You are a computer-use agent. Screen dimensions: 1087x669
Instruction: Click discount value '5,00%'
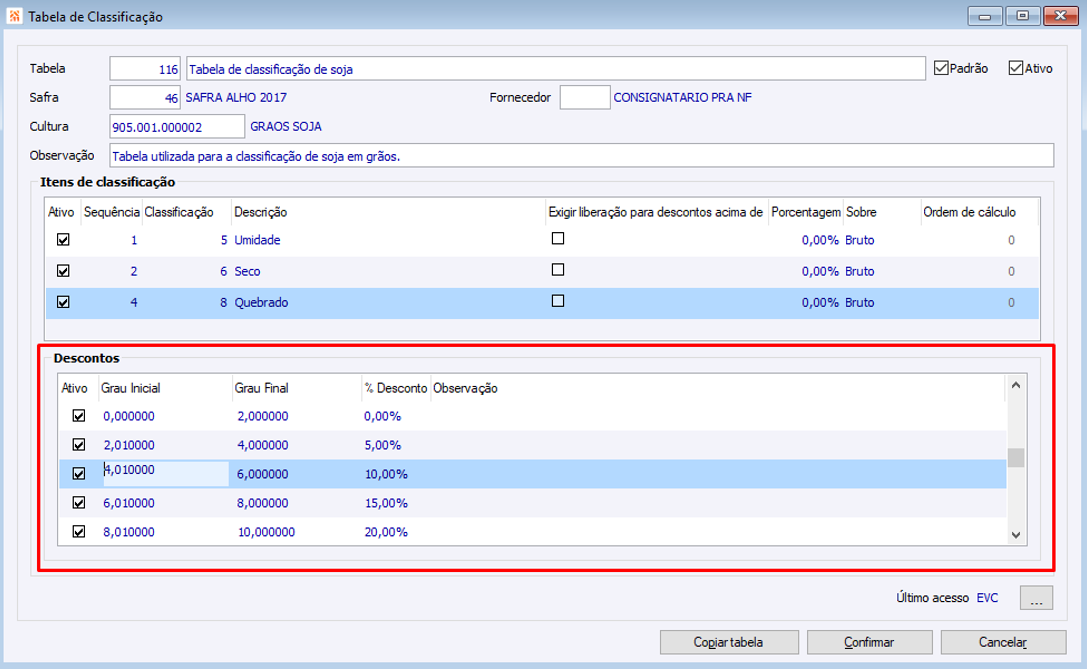(383, 445)
